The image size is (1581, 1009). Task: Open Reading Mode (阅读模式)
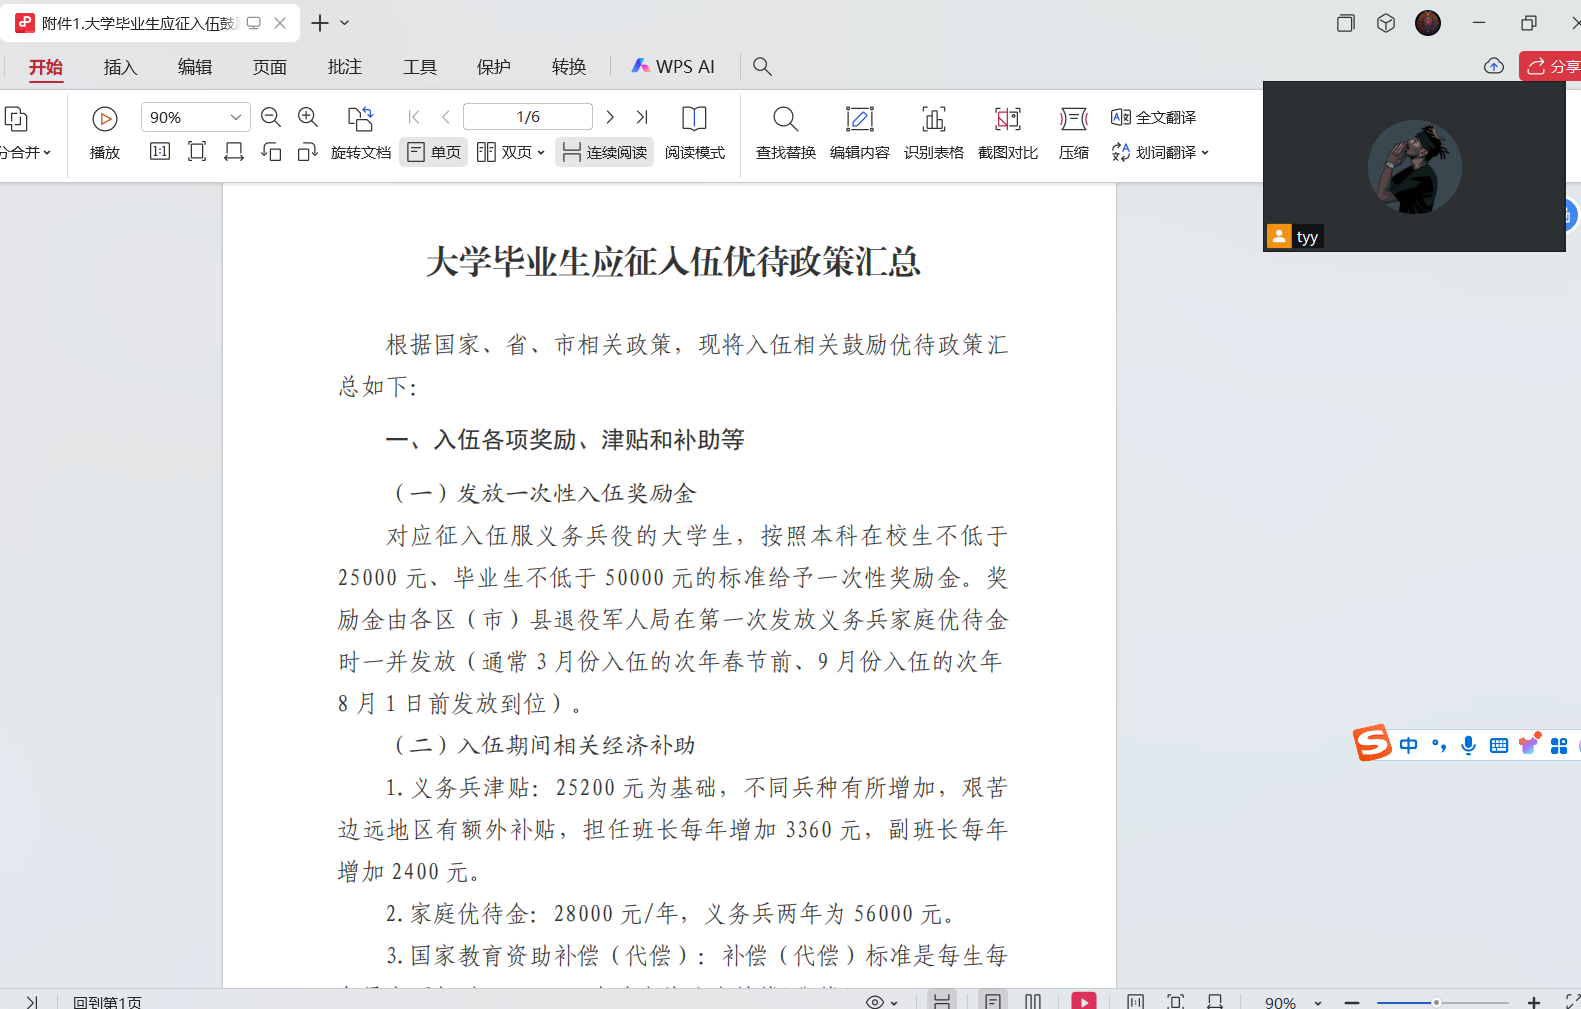pyautogui.click(x=694, y=132)
